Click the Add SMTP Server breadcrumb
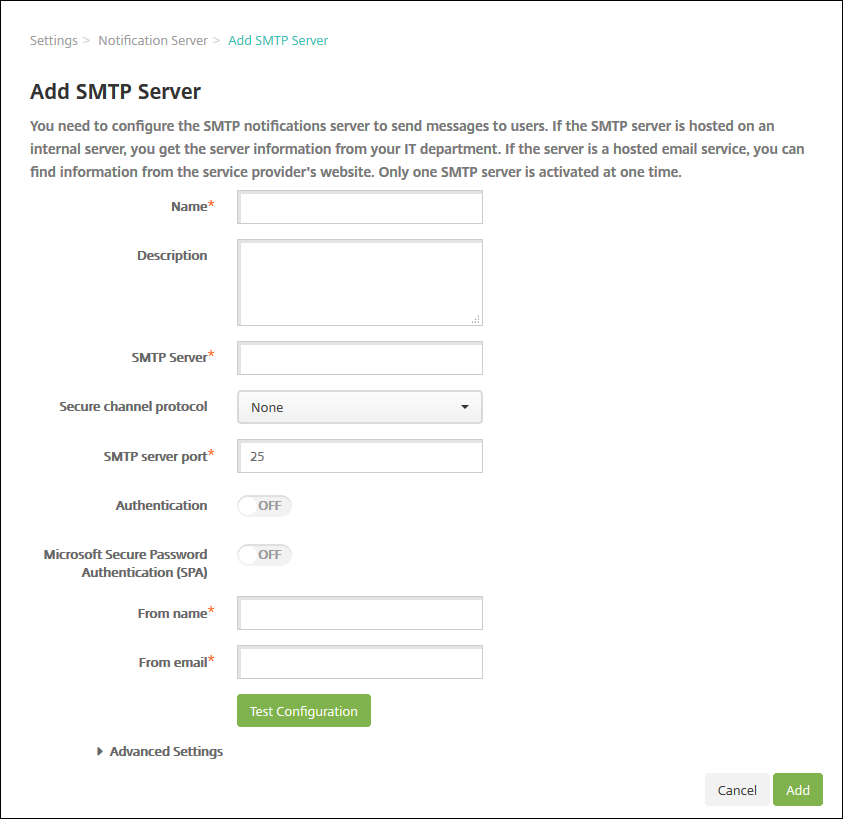This screenshot has width=843, height=819. [278, 41]
